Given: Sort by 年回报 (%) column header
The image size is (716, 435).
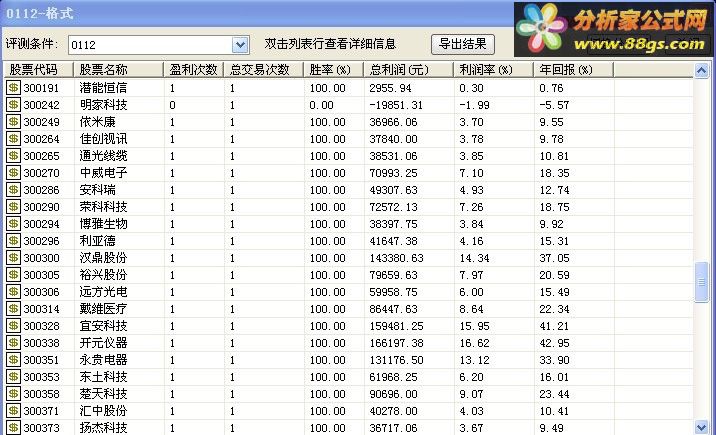Looking at the screenshot, I should pos(574,69).
